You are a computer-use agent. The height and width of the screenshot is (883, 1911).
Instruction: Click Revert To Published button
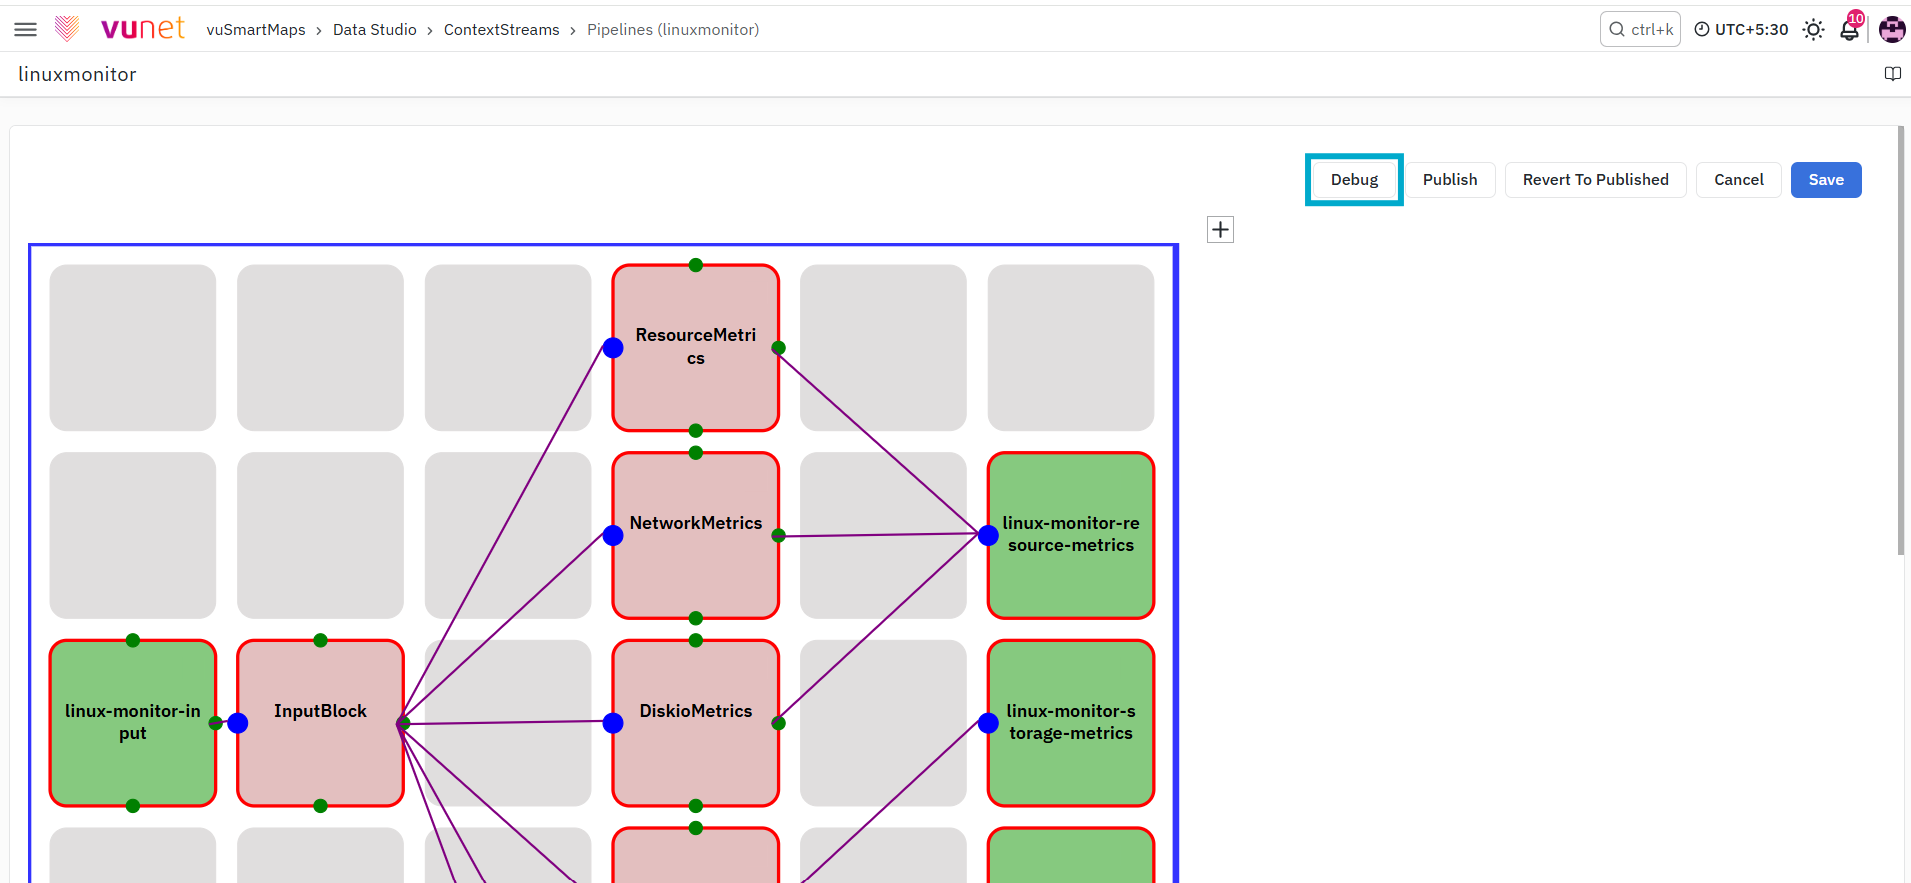[1595, 180]
